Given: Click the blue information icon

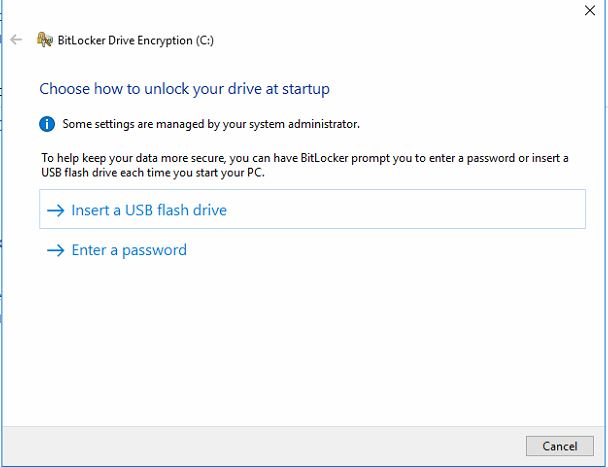Looking at the screenshot, I should tap(46, 124).
